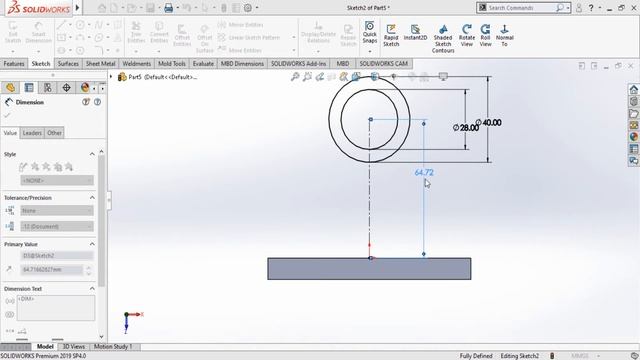
Task: Collapse the Dimension Text section
Action: [92, 289]
